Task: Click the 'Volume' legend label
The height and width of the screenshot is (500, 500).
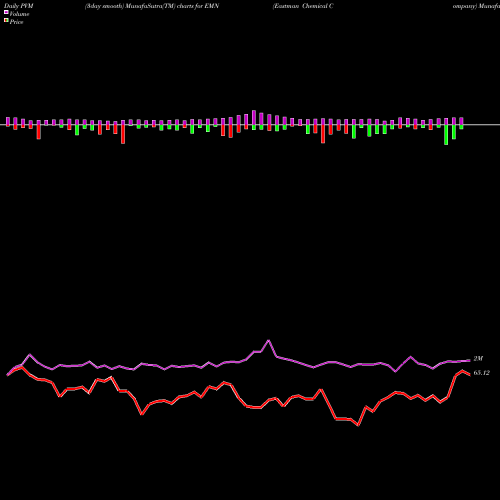Action: (19, 14)
